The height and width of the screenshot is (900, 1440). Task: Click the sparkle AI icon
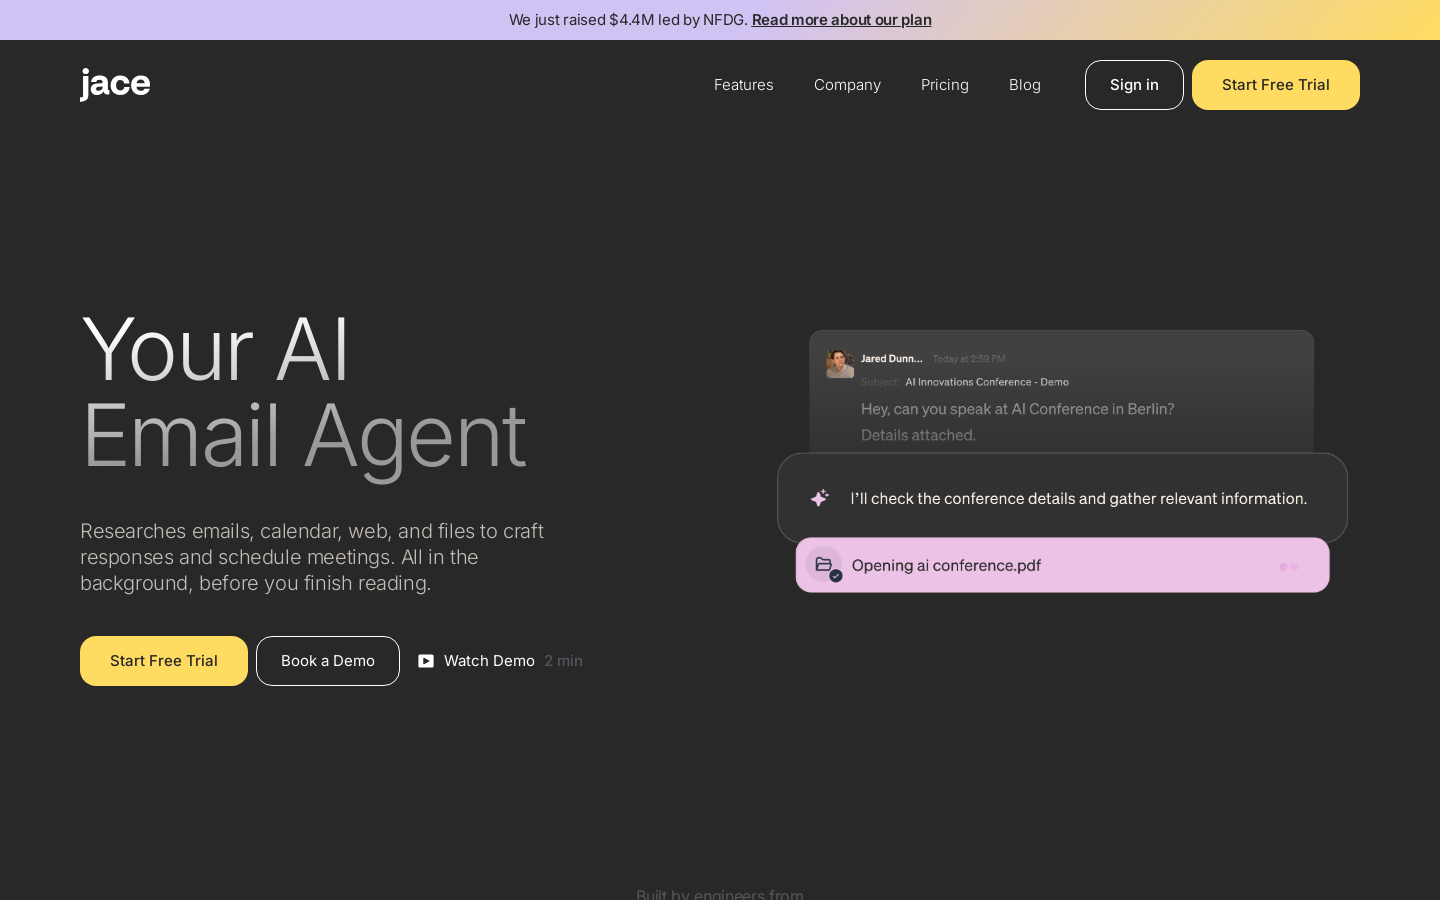tap(820, 498)
